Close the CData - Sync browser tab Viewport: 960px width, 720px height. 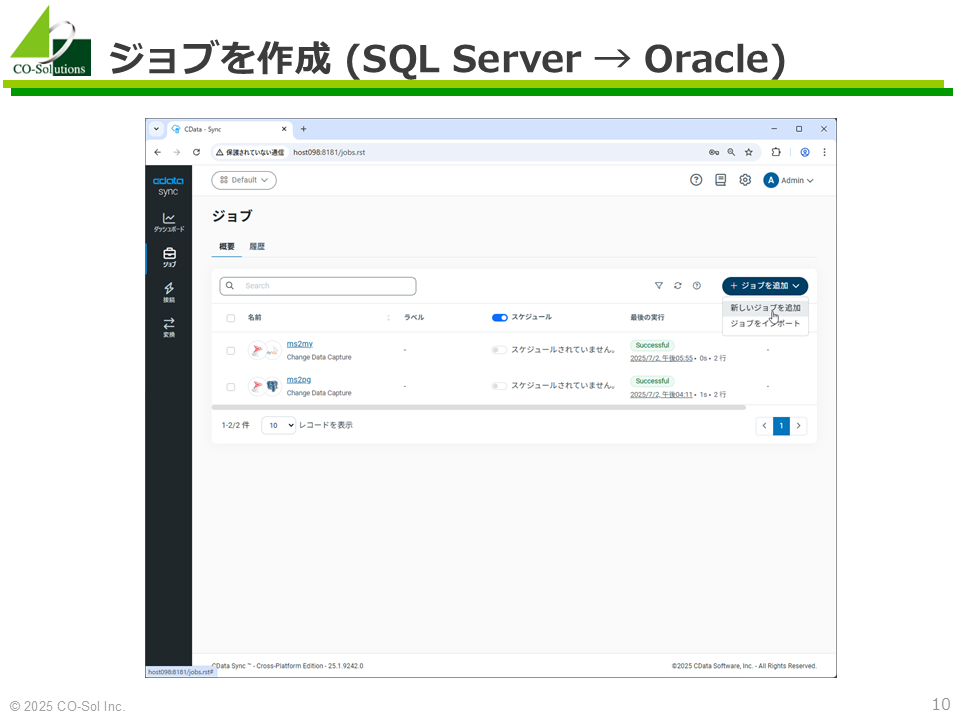click(284, 129)
